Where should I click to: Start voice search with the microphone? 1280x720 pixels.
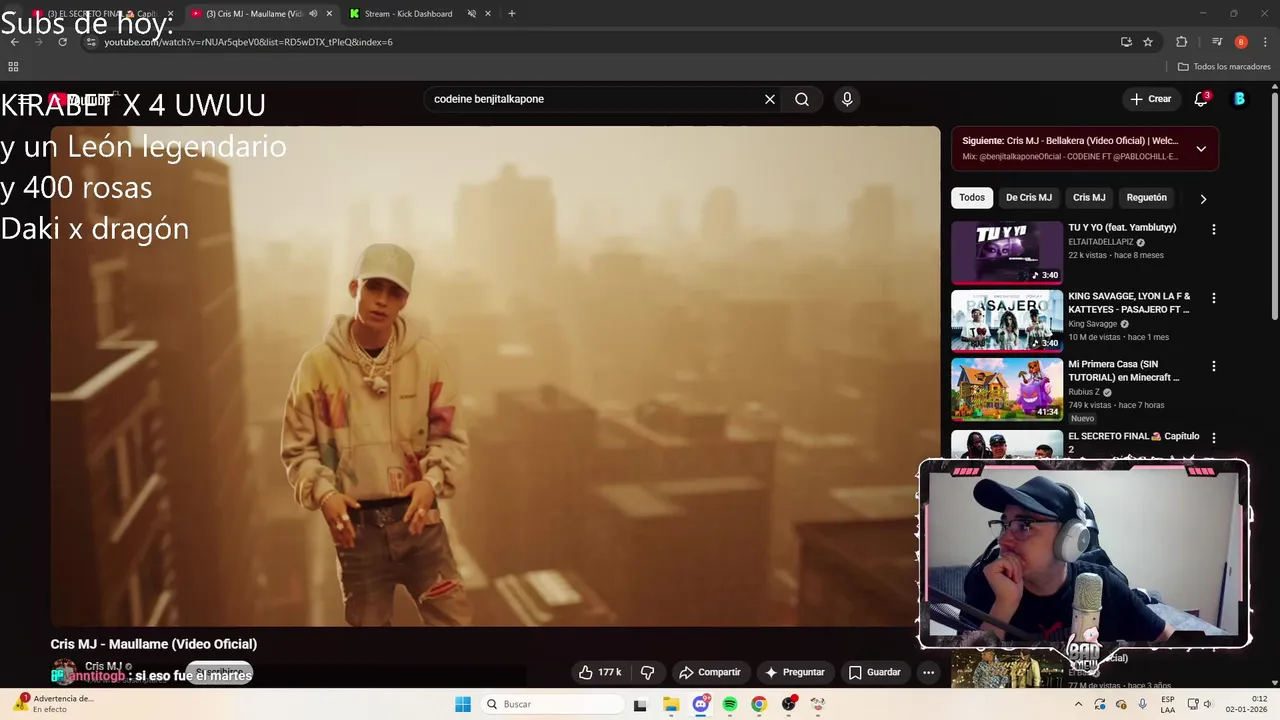click(x=847, y=99)
